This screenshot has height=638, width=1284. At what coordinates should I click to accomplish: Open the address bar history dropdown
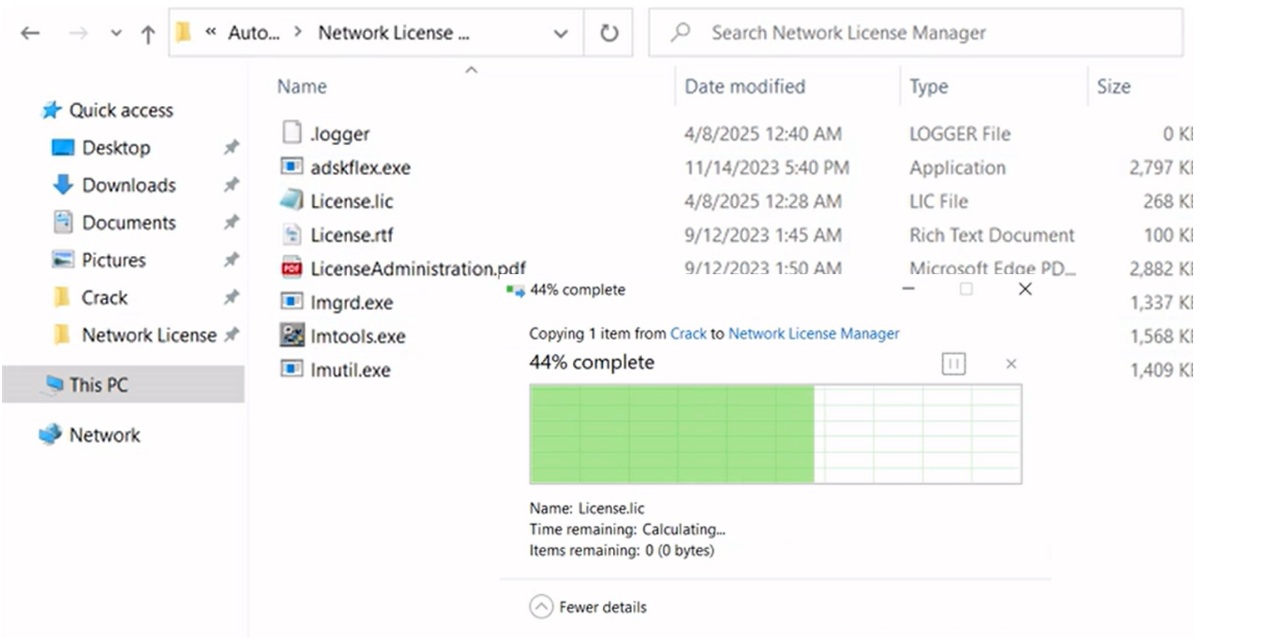560,34
